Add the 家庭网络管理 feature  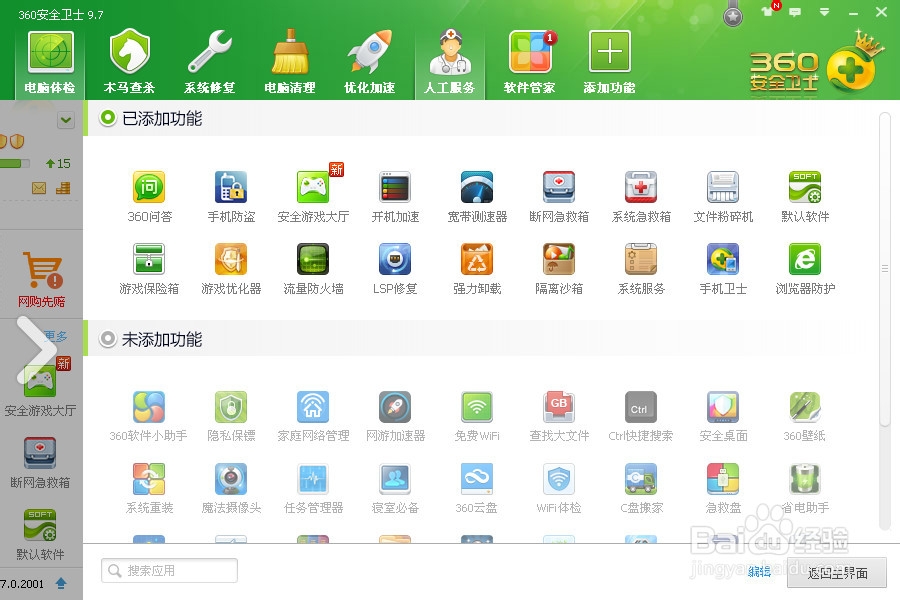(313, 416)
